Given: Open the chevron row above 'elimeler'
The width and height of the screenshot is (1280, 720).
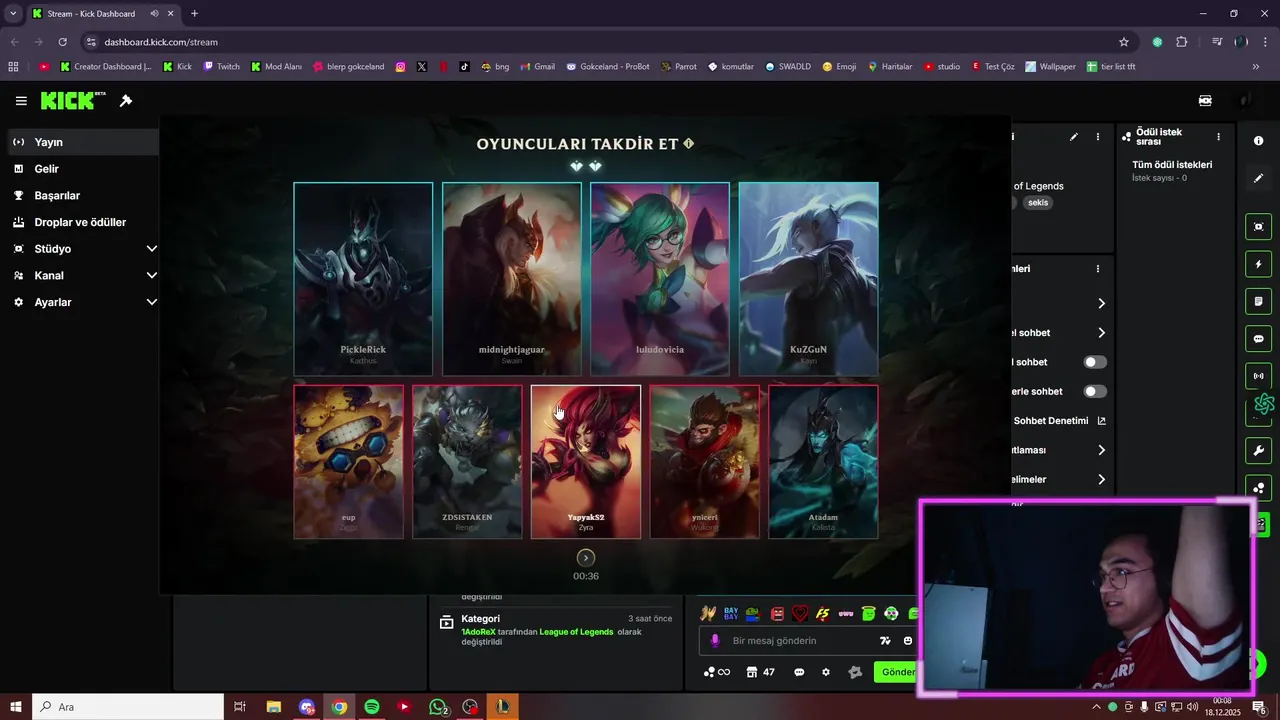Looking at the screenshot, I should (x=1101, y=450).
